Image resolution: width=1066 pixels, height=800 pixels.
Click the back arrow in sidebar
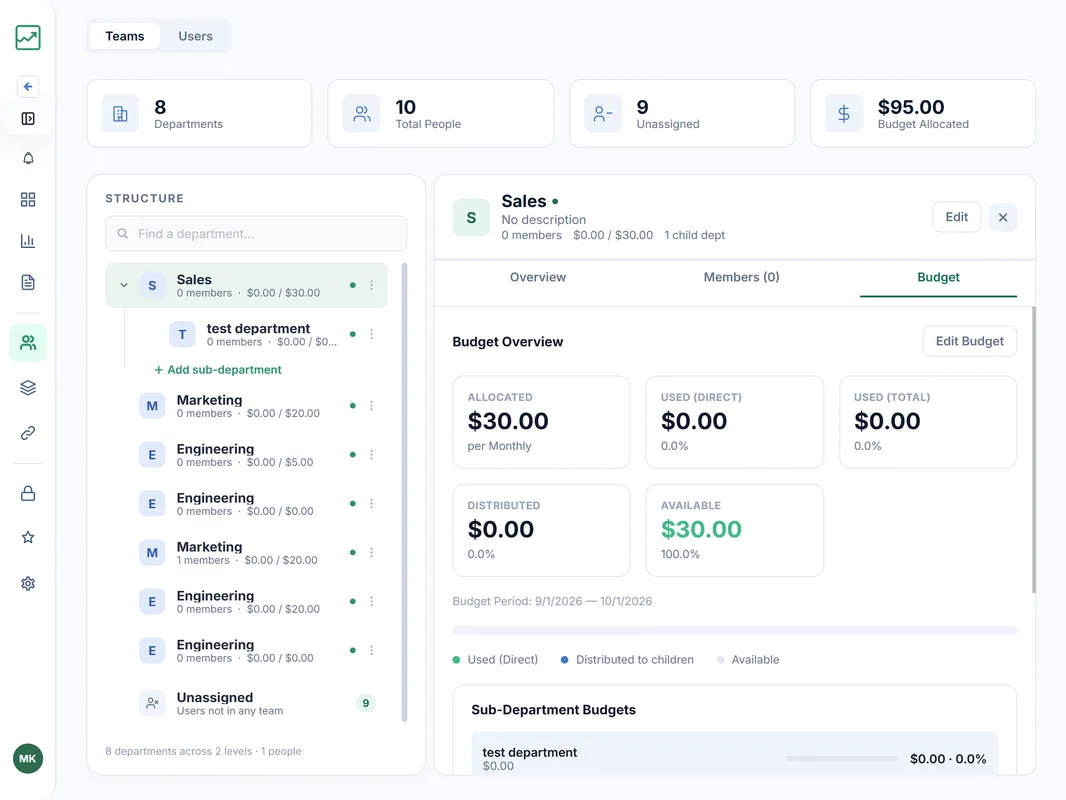(28, 86)
